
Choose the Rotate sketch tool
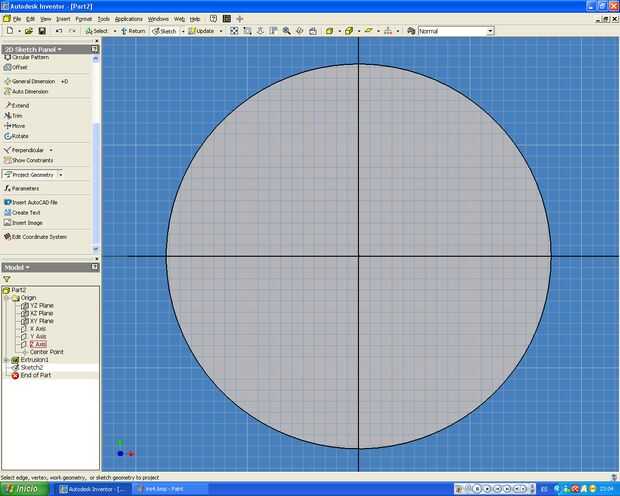19,135
